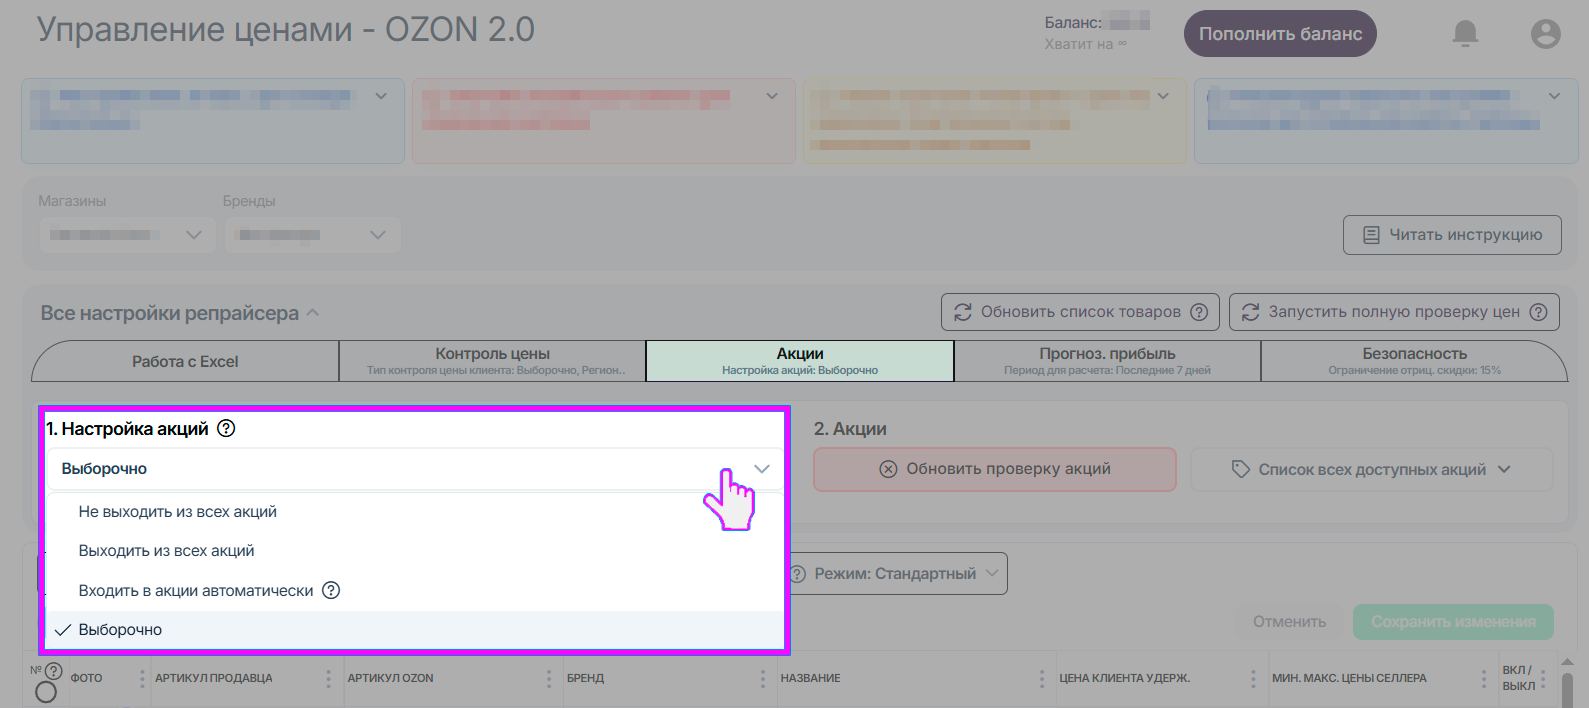This screenshot has width=1589, height=708.
Task: Click Сохранить изменения button
Action: point(1453,622)
